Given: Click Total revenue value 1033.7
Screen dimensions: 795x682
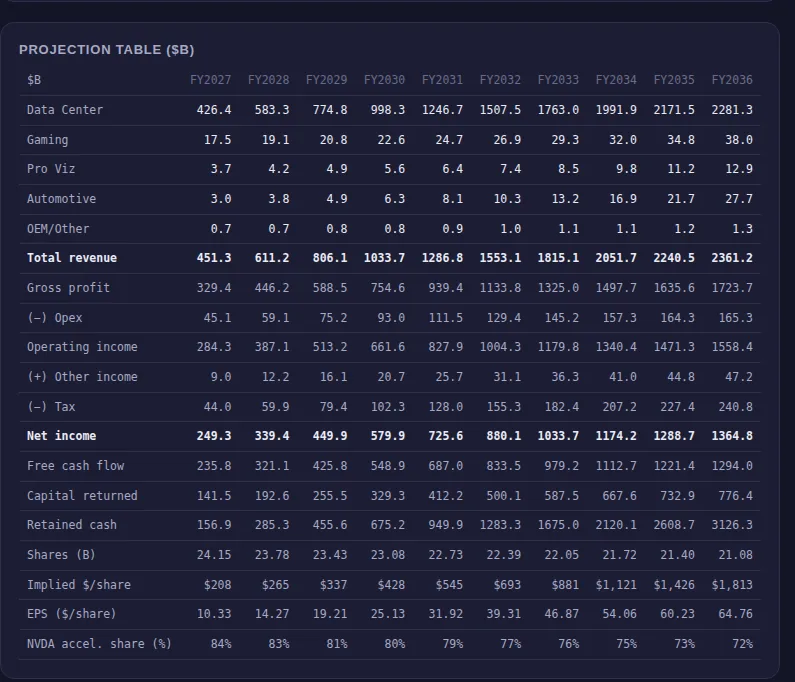Looking at the screenshot, I should point(384,258).
